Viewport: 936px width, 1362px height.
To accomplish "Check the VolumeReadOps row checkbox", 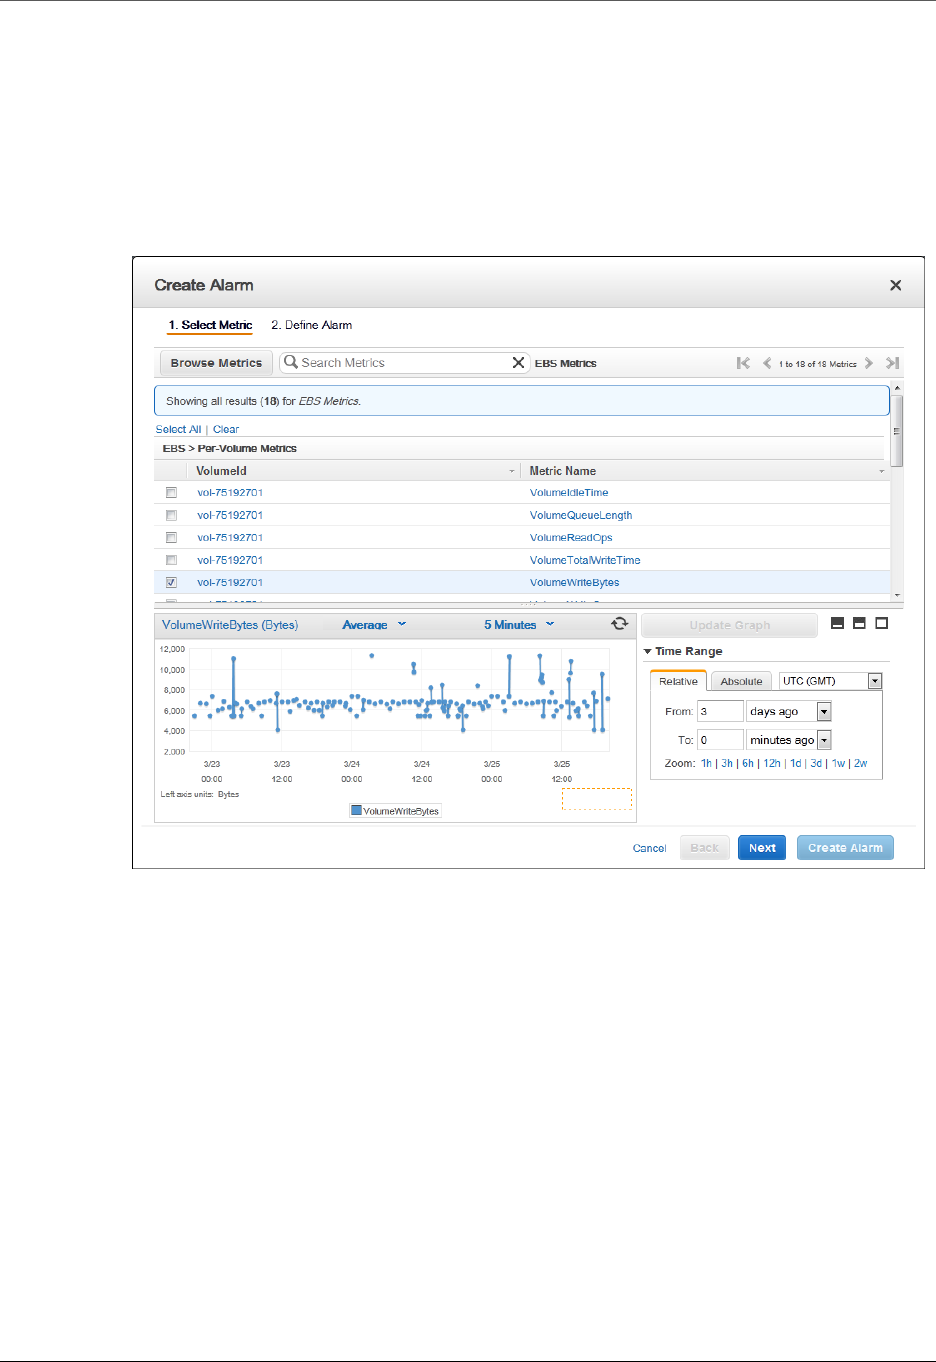I will click(x=171, y=538).
